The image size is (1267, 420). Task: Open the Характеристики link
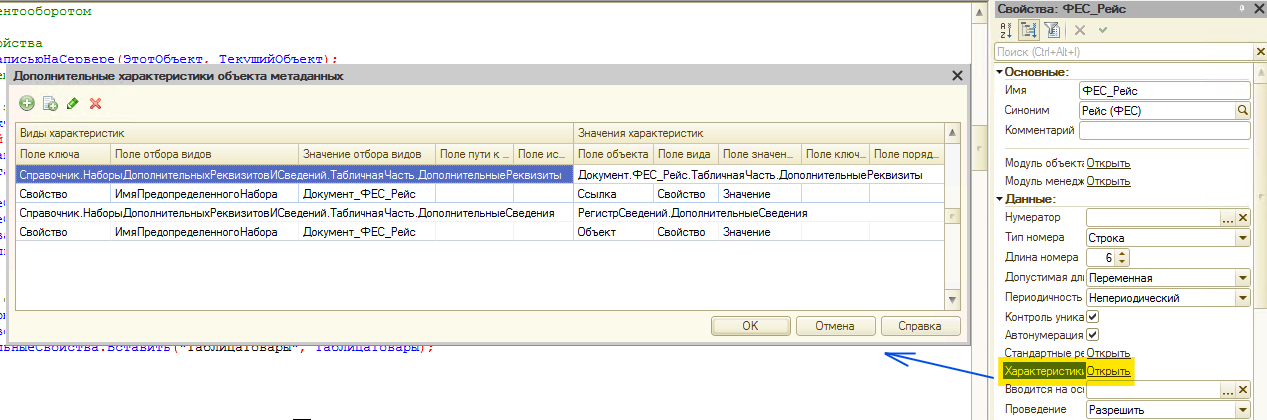tap(1108, 372)
